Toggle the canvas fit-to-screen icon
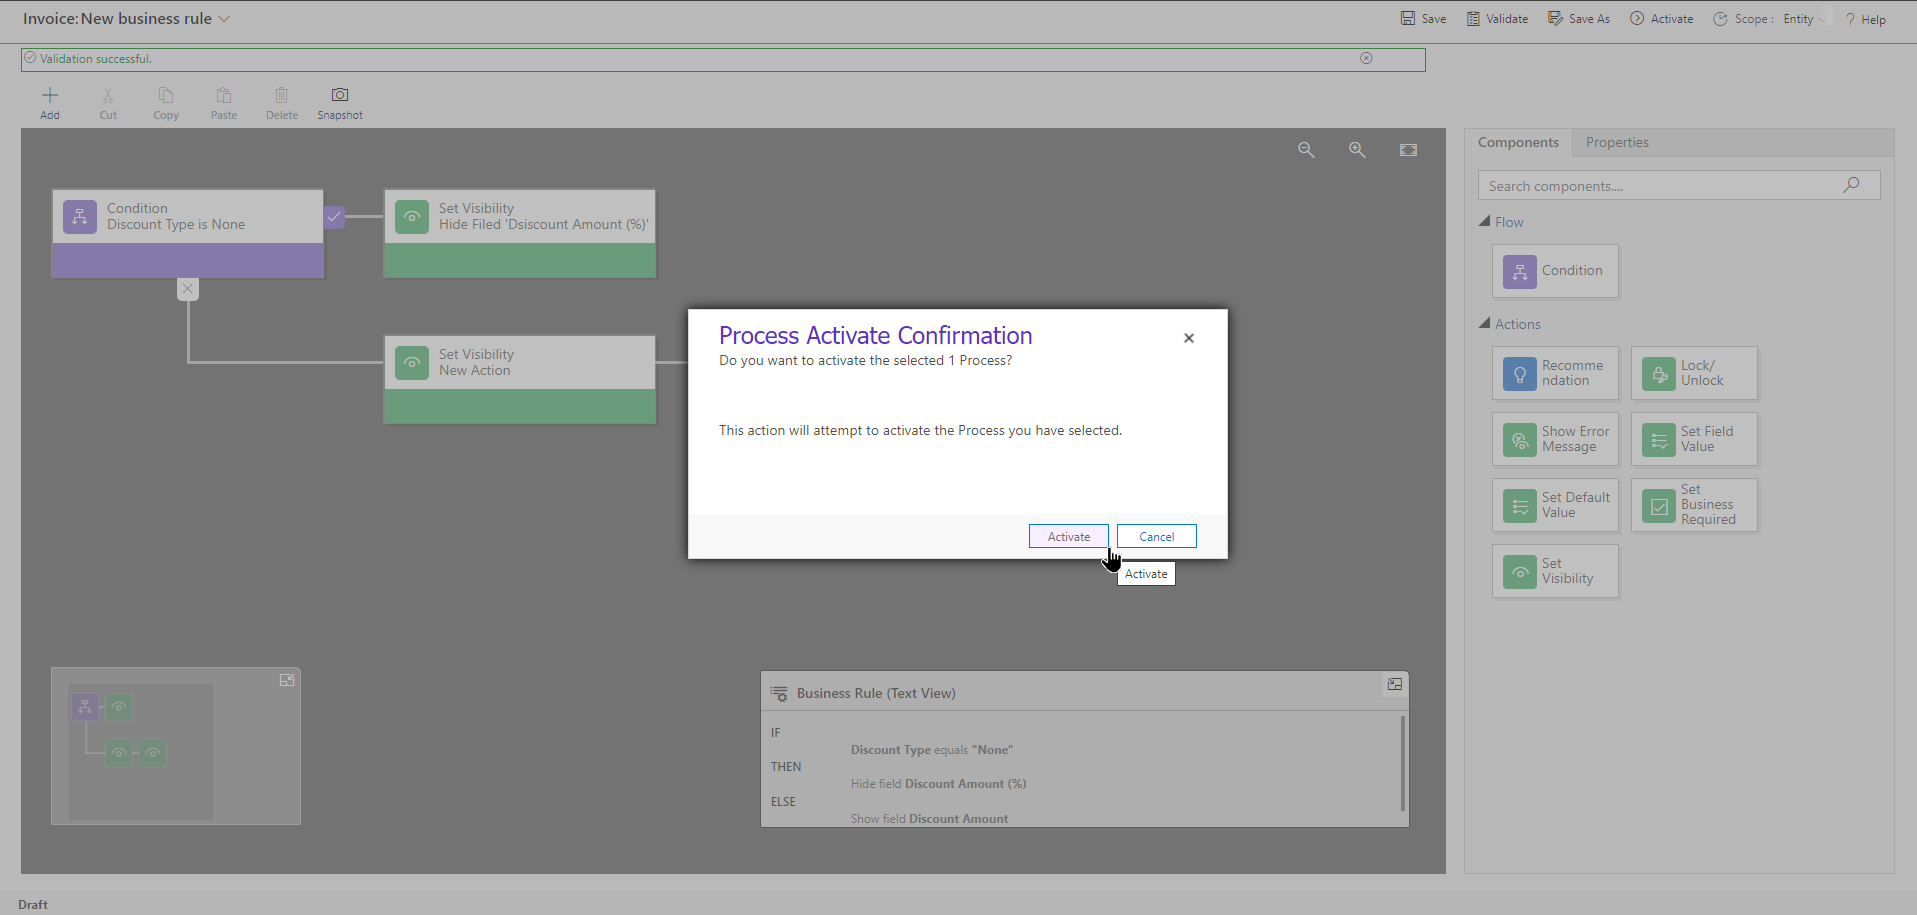Screen dimensions: 1917x915 click(1408, 149)
